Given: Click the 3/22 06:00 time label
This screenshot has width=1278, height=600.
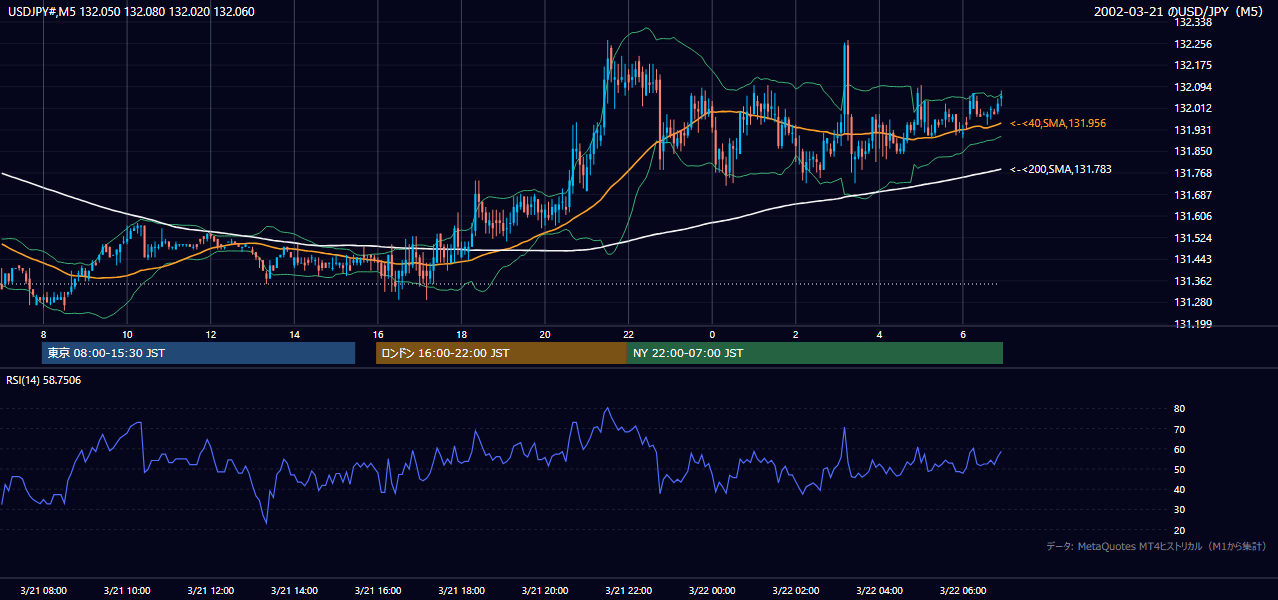Looking at the screenshot, I should pyautogui.click(x=962, y=590).
